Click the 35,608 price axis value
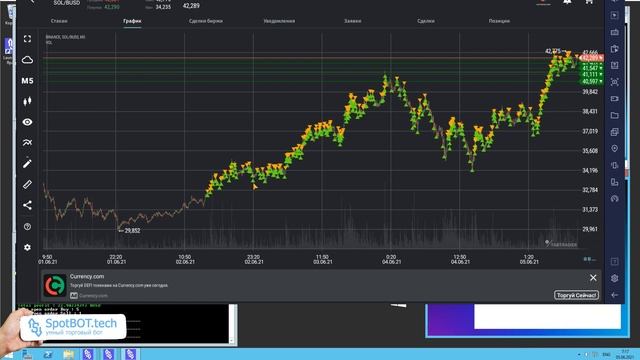 coord(590,151)
